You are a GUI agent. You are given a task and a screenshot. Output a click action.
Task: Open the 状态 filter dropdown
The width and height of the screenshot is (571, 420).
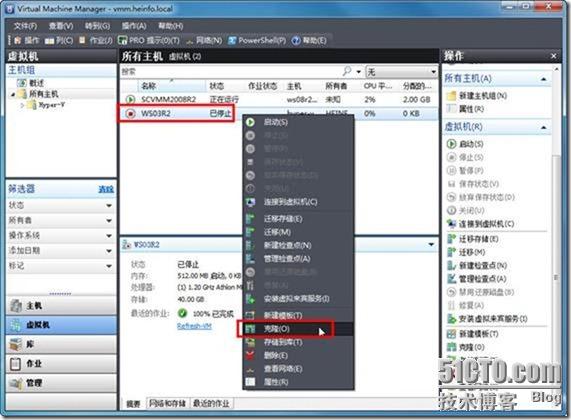[109, 206]
